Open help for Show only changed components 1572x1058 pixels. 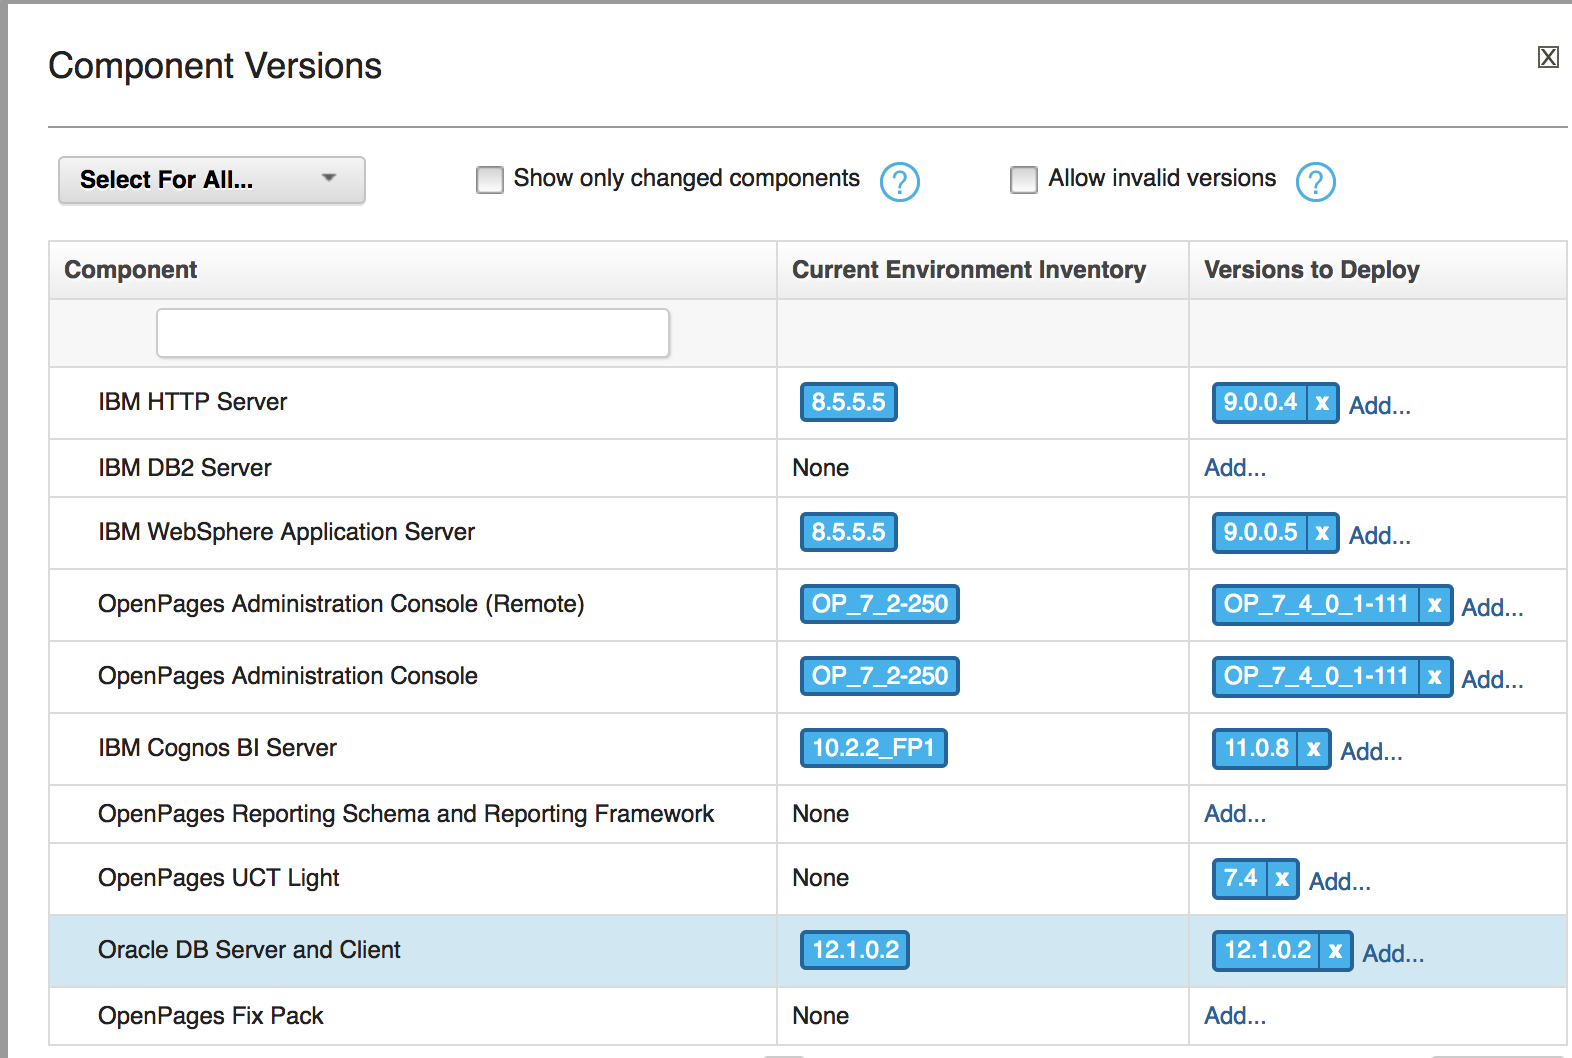coord(899,181)
